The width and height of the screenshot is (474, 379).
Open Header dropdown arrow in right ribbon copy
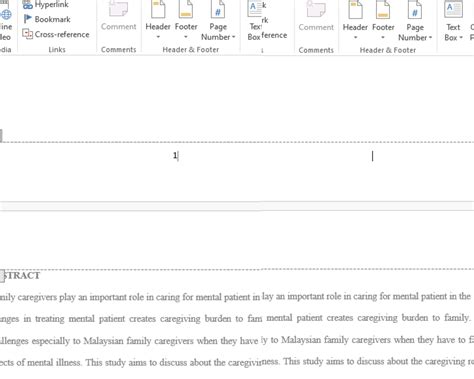355,38
